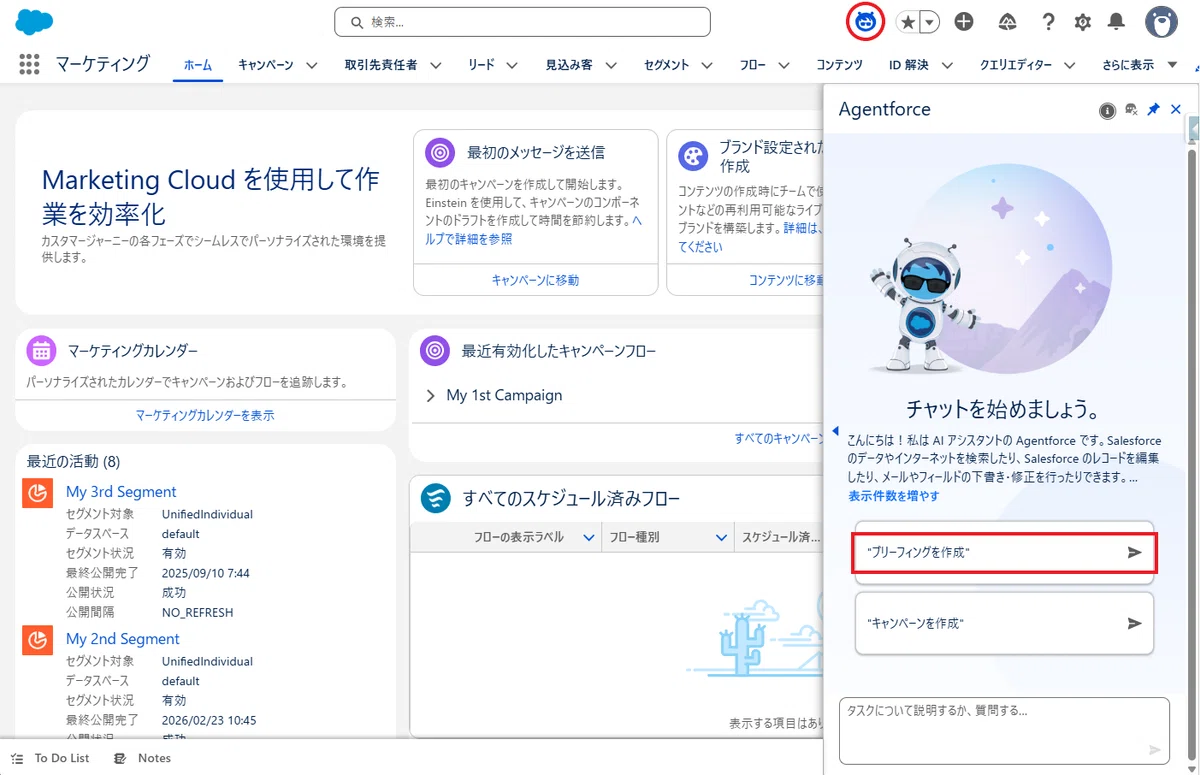
Task: Open the favorites list dropdown arrow
Action: click(930, 22)
